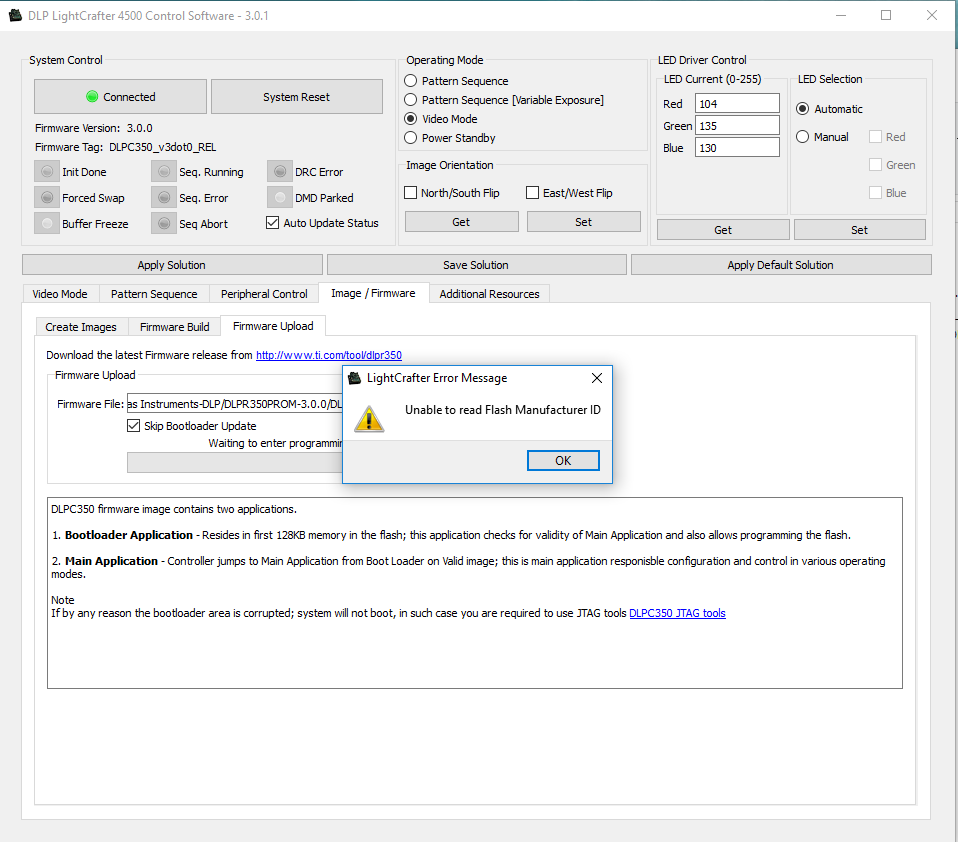Select the Image / Firmware tab

[x=373, y=293]
